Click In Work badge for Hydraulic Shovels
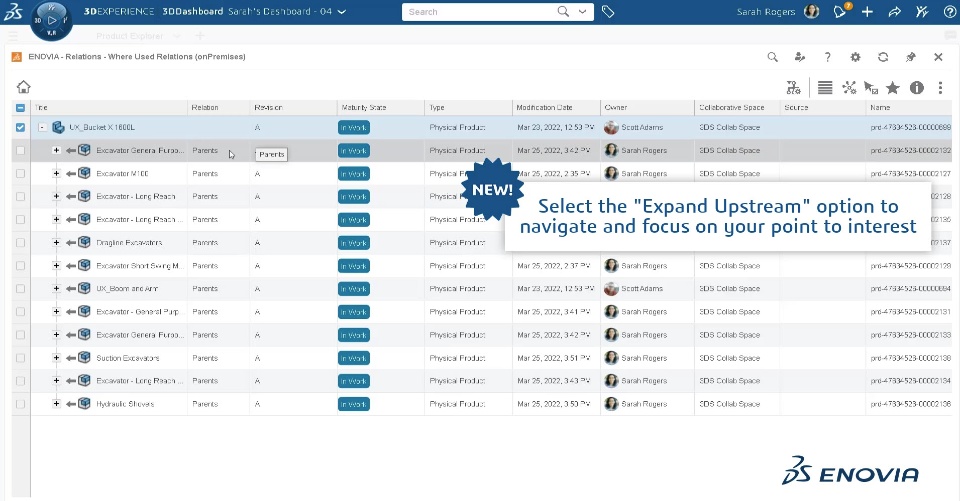Viewport: 960px width, 501px height. [x=354, y=404]
